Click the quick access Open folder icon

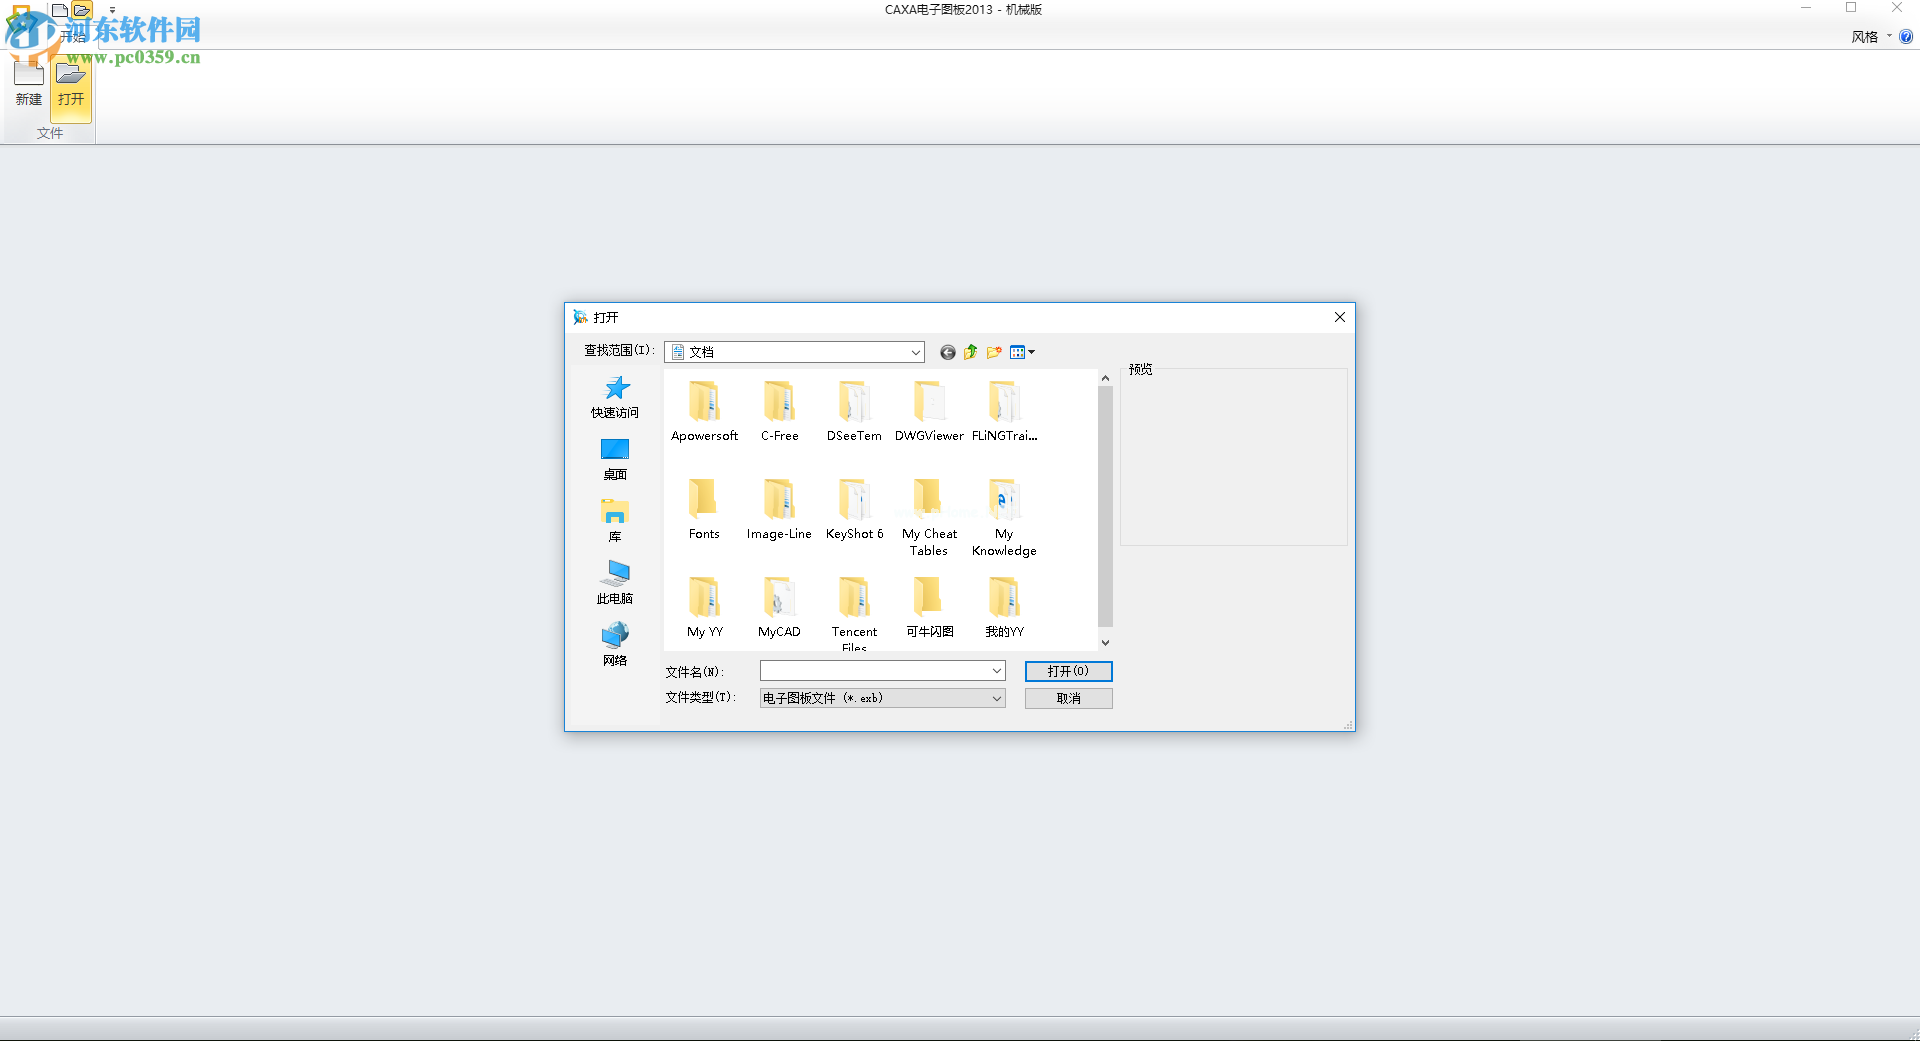(83, 11)
